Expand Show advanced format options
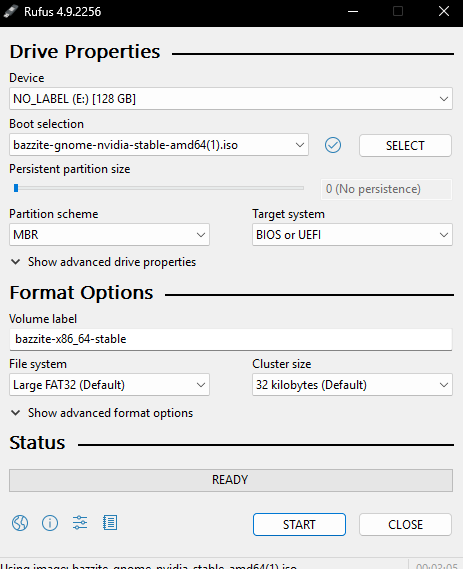 point(102,413)
